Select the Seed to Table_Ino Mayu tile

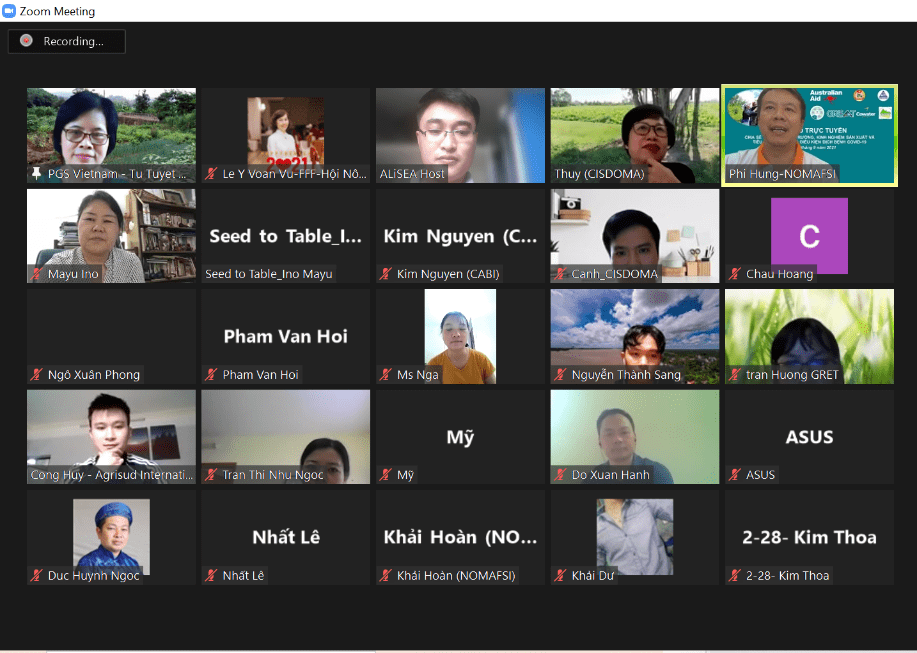285,237
